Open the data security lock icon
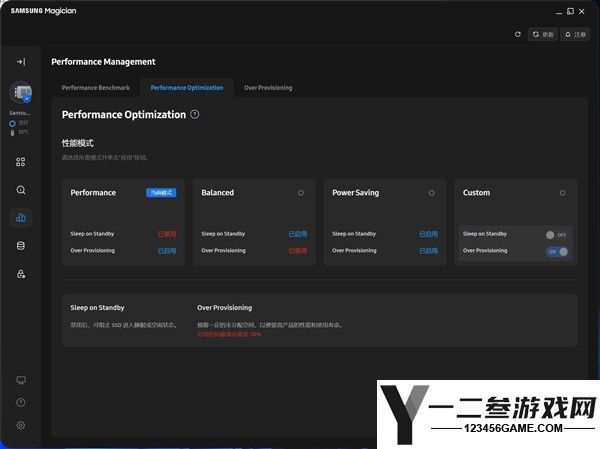Image resolution: width=600 pixels, height=449 pixels. pos(21,274)
